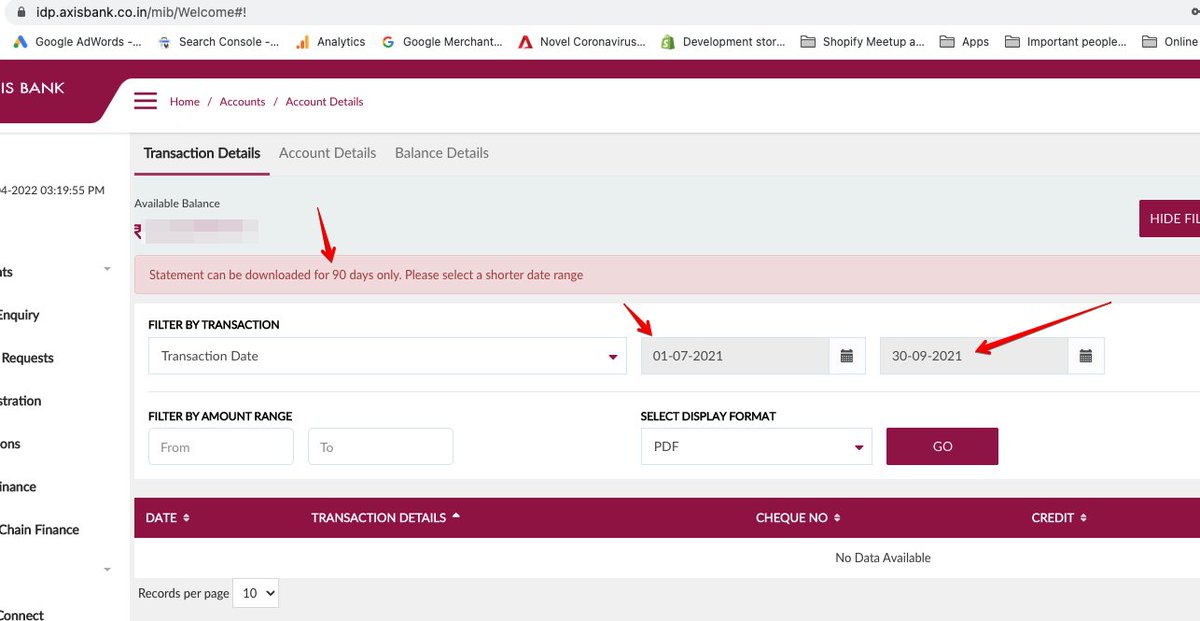Expand the upper sidebar menu chevron
1200x621 pixels.
(107, 270)
